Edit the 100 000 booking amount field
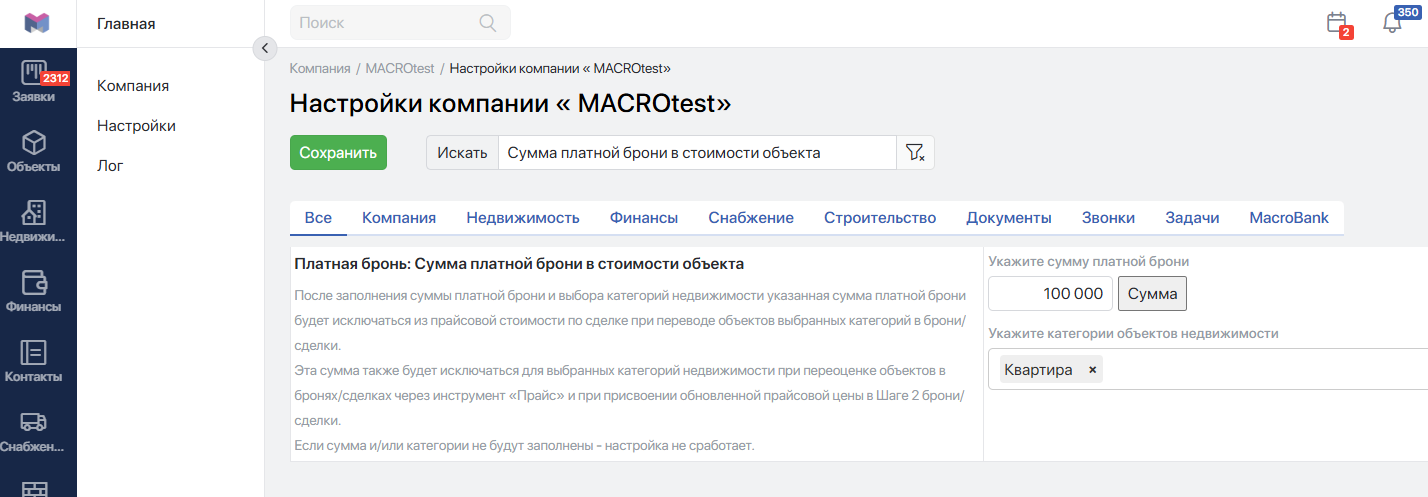This screenshot has height=497, width=1428. [x=1050, y=294]
